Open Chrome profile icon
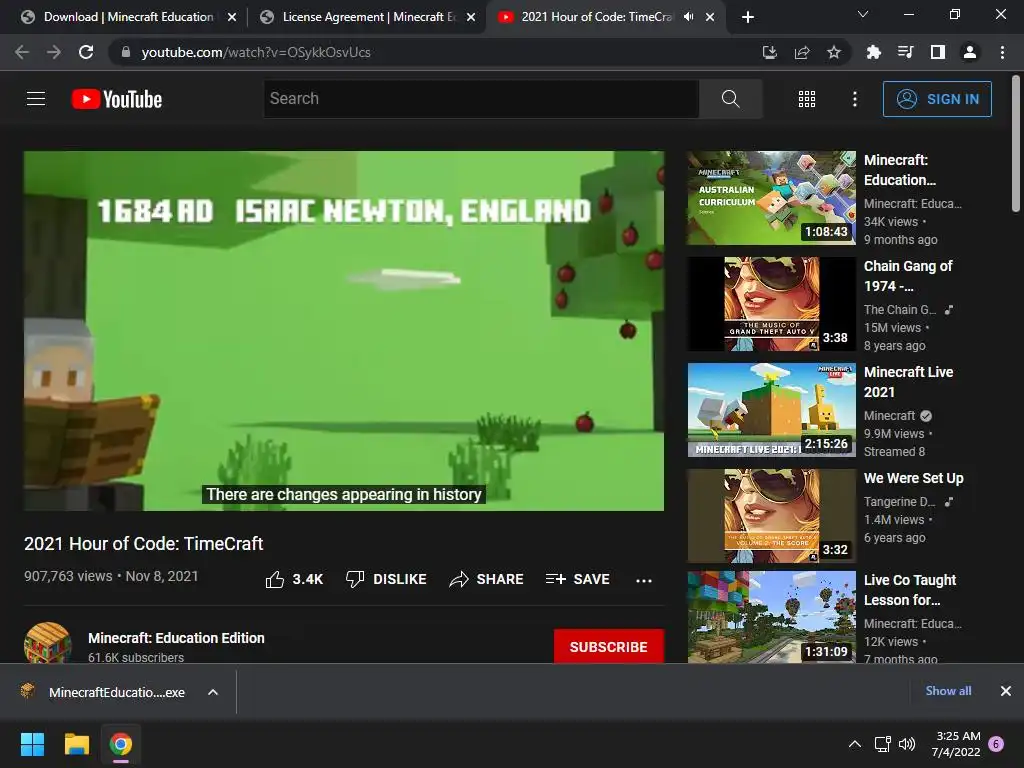This screenshot has height=768, width=1024. (x=970, y=52)
